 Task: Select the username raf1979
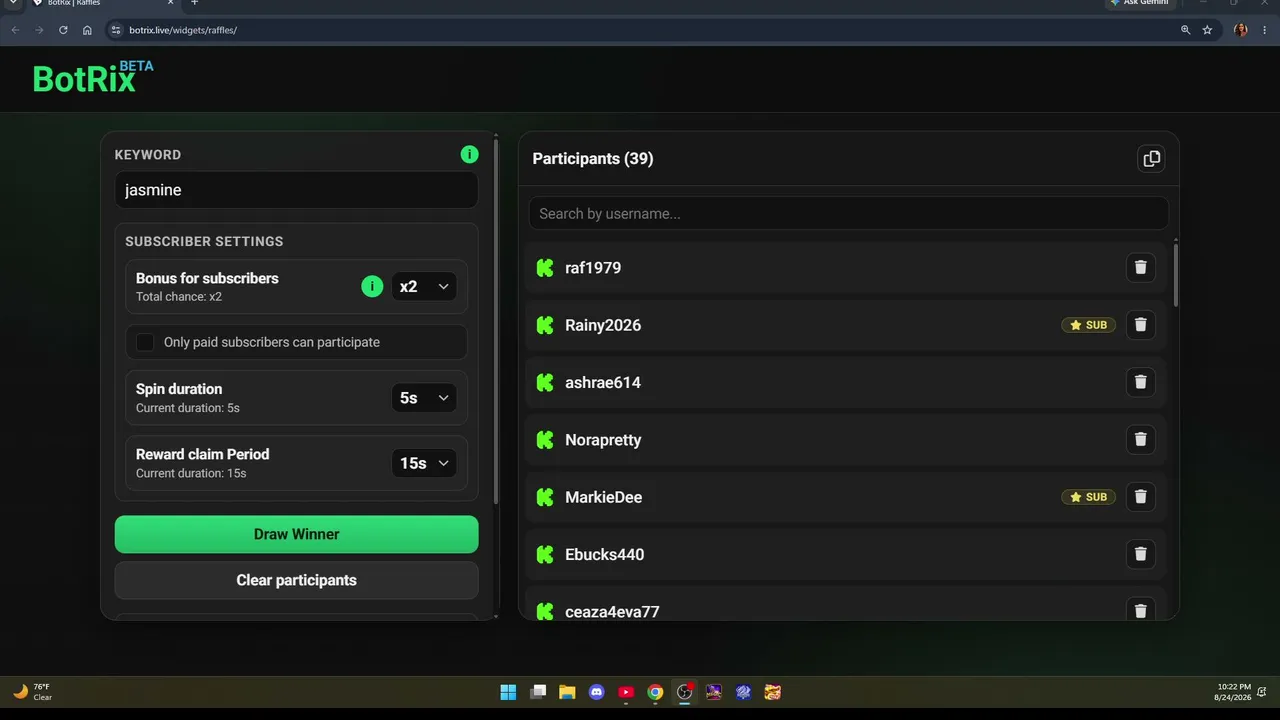tap(593, 268)
